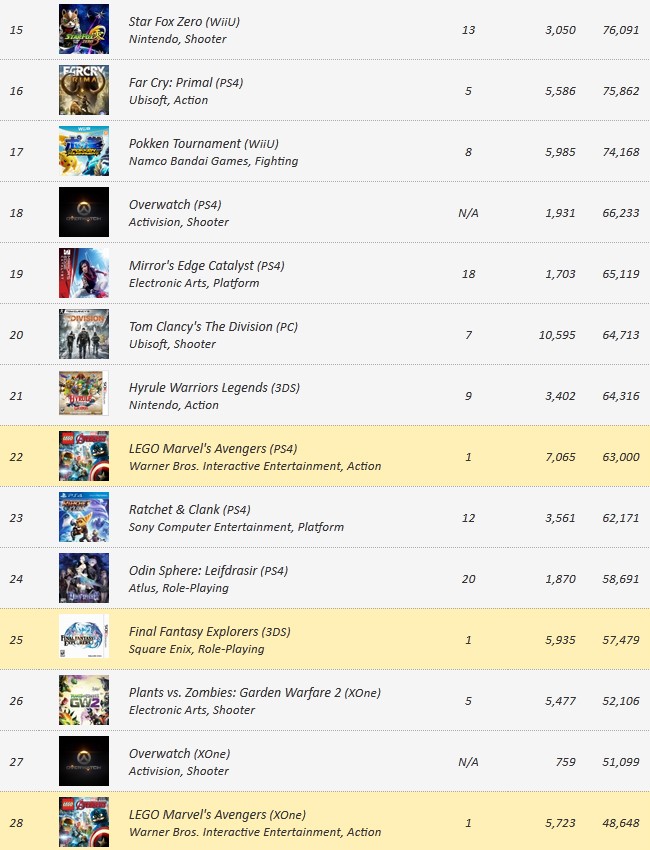Open the Pokken Tournament (WiiU) game page
The height and width of the screenshot is (850, 650).
coord(204,144)
